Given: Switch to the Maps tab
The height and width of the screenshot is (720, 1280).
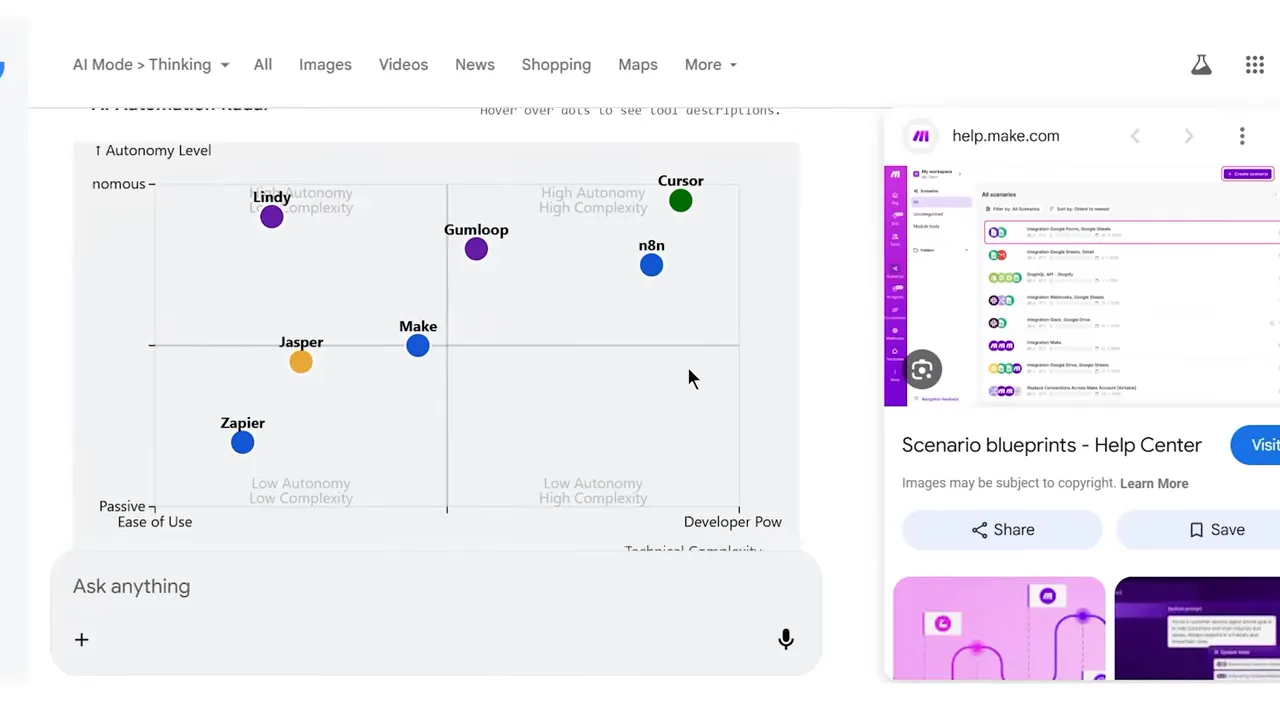Looking at the screenshot, I should click(x=638, y=65).
